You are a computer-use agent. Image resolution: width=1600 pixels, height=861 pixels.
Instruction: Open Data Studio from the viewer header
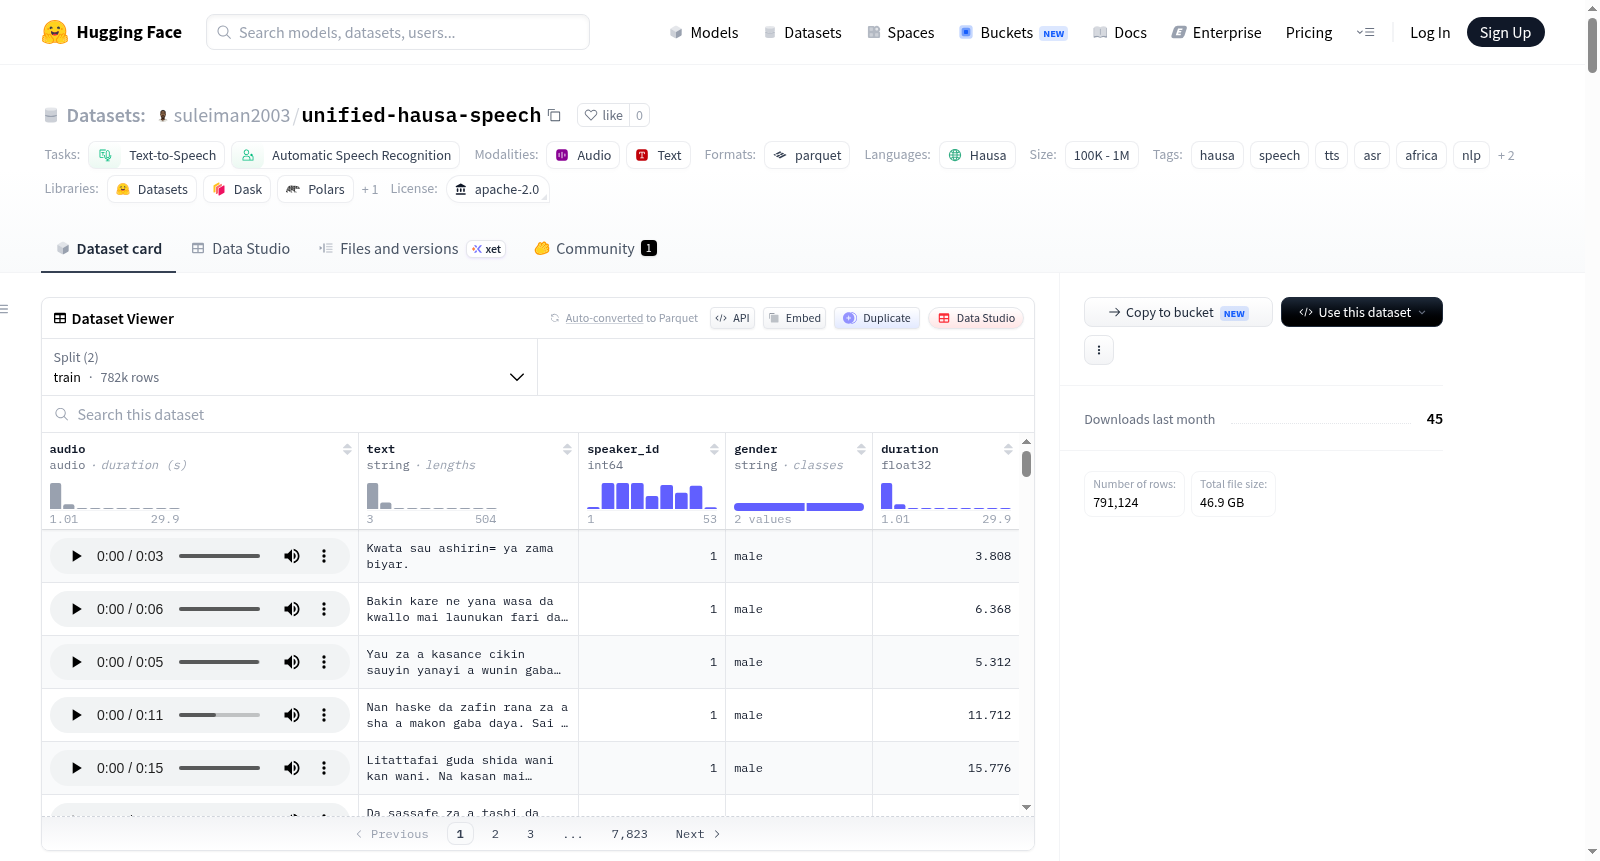tap(976, 318)
